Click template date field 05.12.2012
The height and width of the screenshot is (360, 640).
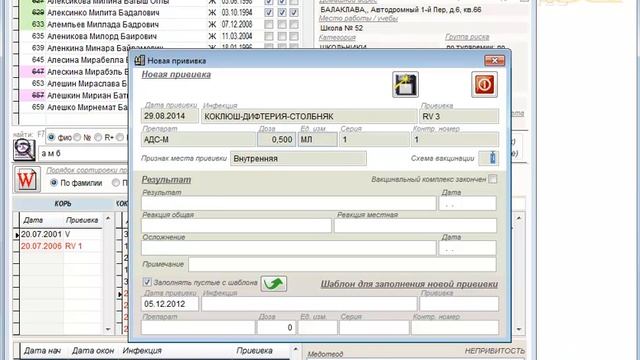[170, 304]
